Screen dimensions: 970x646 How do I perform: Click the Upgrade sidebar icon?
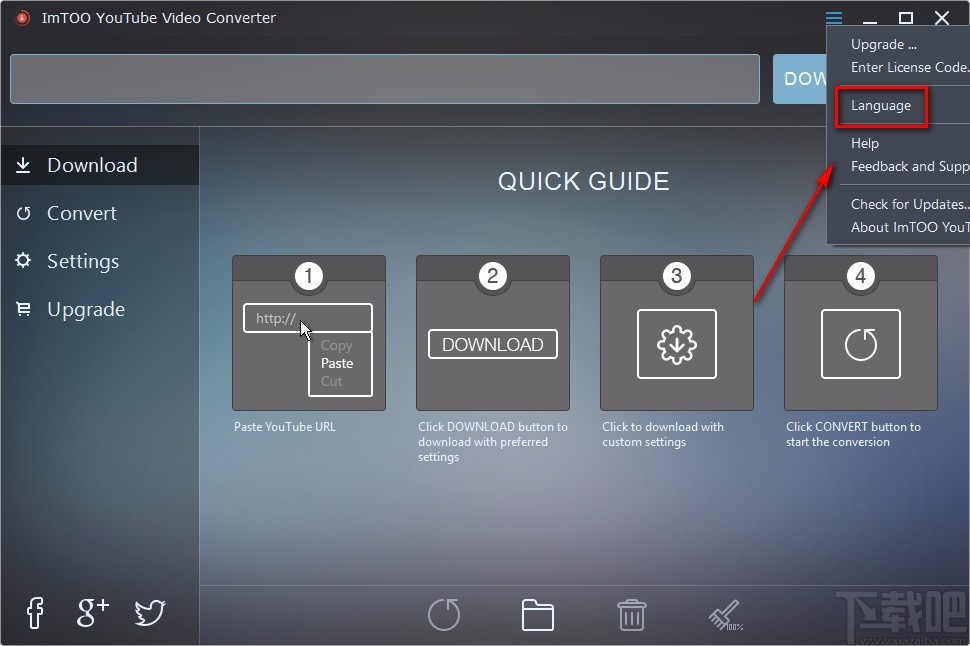[23, 309]
